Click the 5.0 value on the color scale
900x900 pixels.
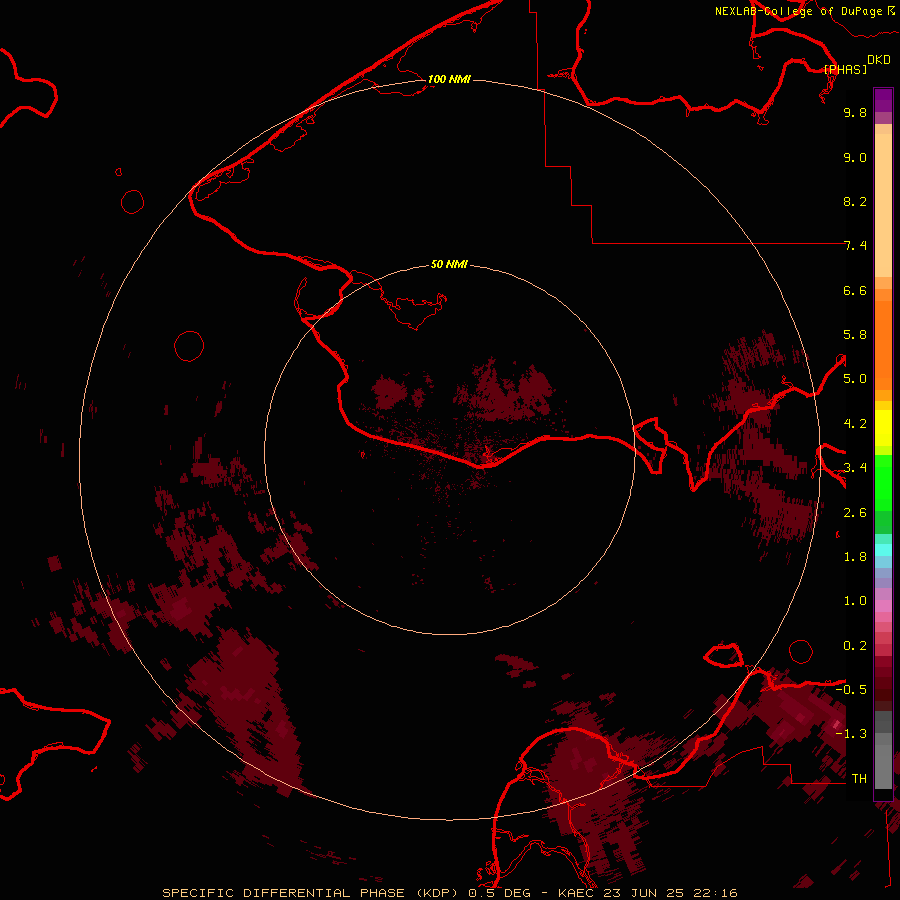(855, 379)
